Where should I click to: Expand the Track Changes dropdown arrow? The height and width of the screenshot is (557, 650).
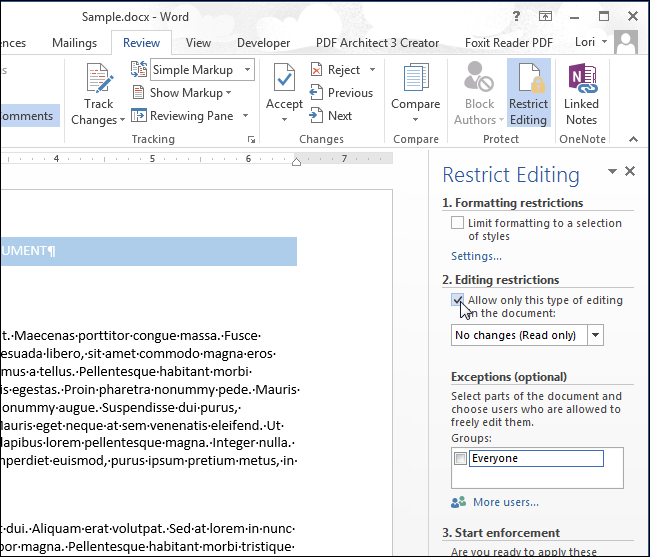[122, 120]
